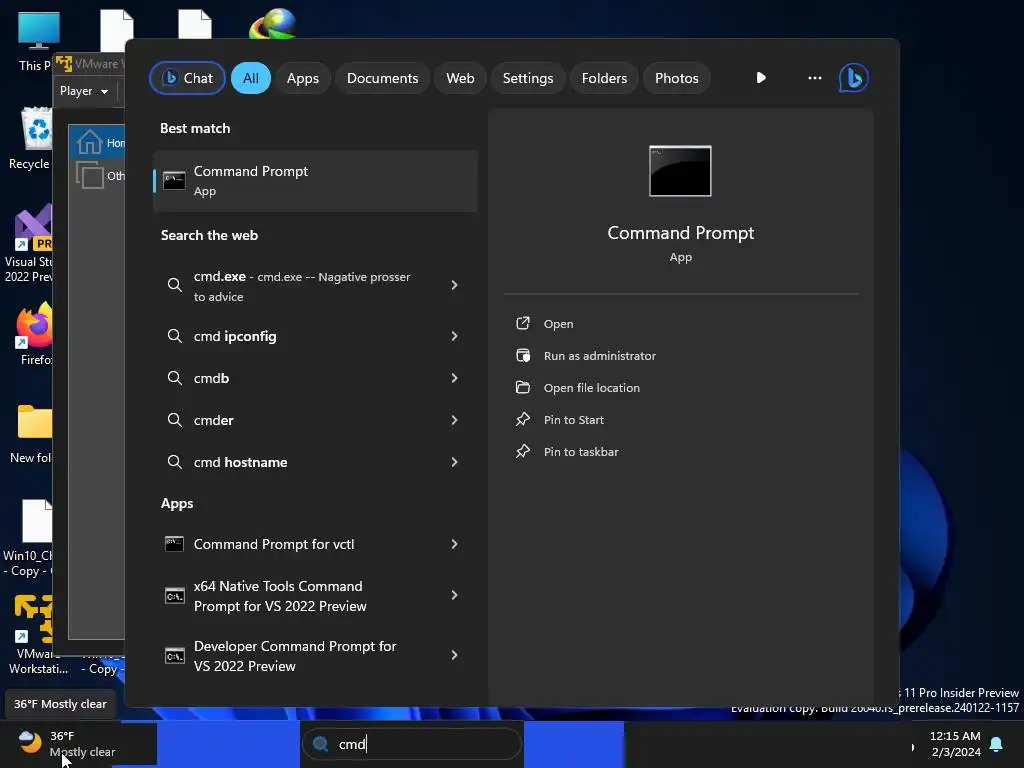
Task: Click the large Command Prompt preview thumbnail
Action: pyautogui.click(x=680, y=171)
